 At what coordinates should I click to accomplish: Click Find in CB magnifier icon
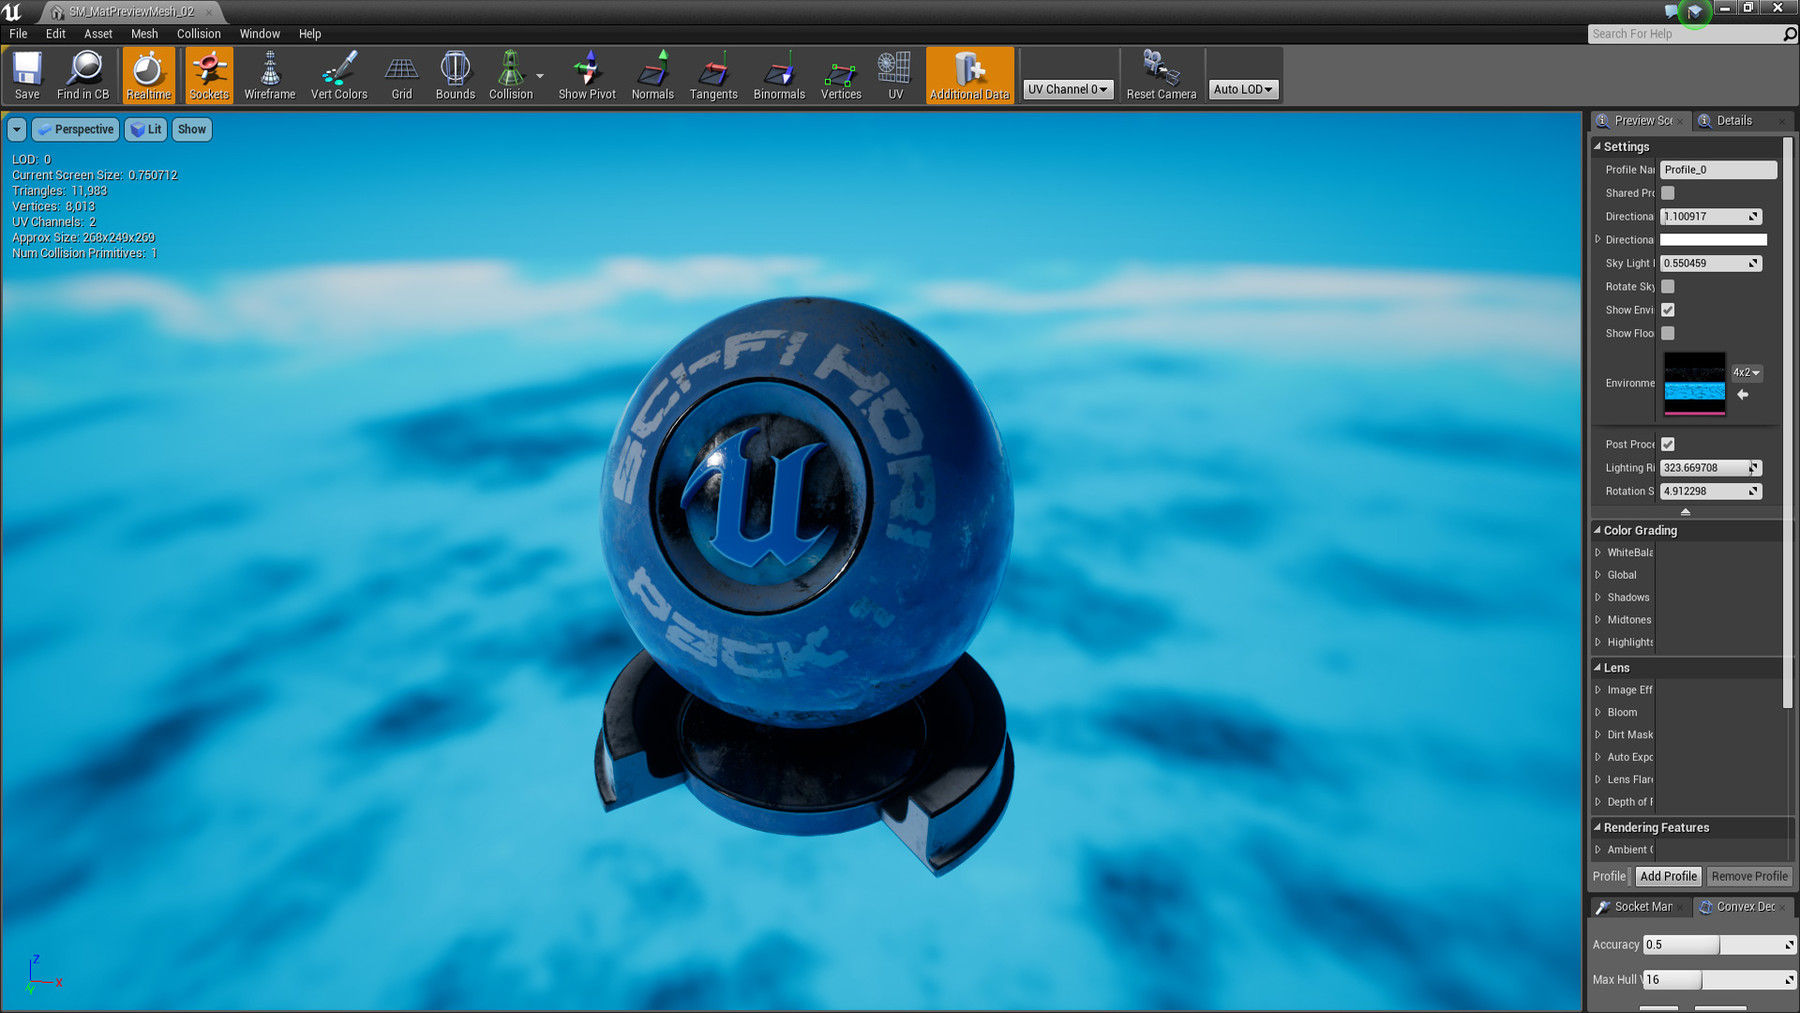pos(83,75)
